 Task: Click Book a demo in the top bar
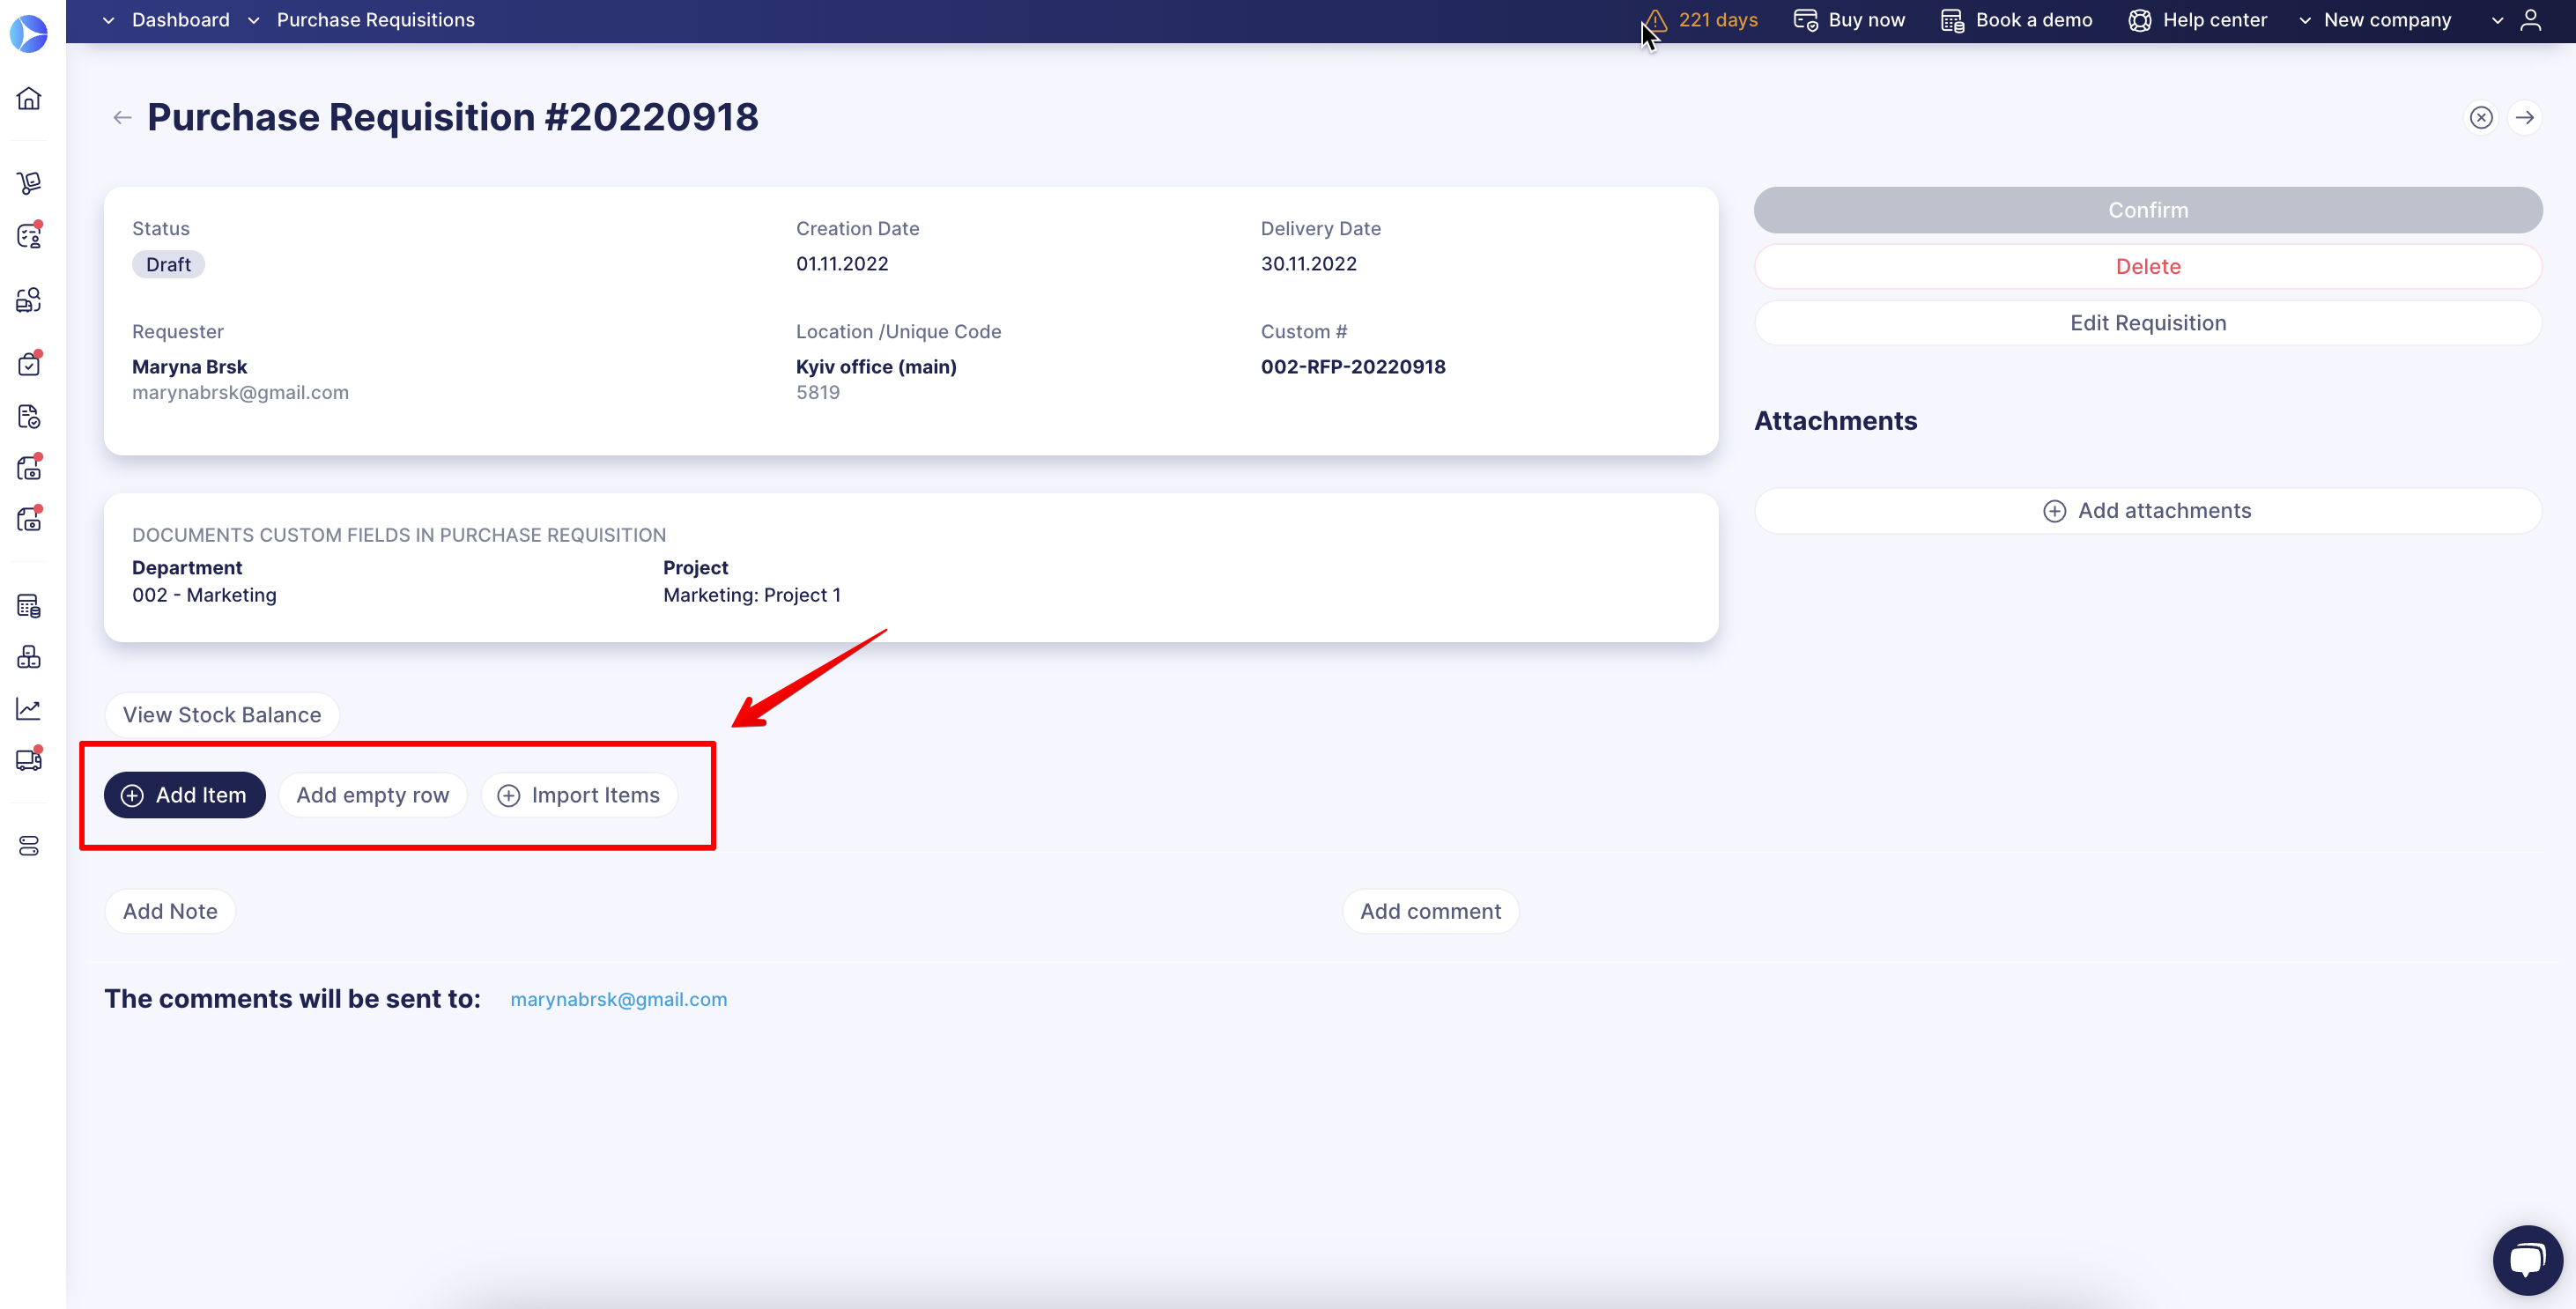(x=2034, y=20)
